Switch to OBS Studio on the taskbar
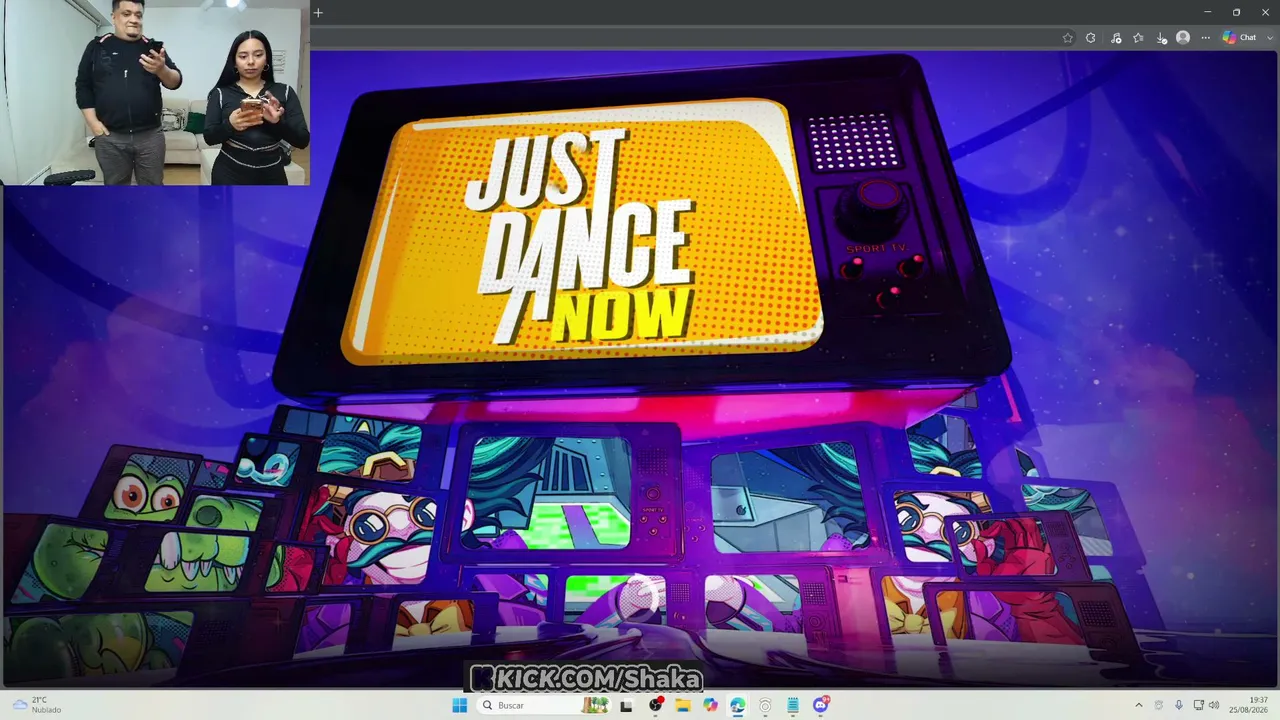Viewport: 1280px width, 720px height. (655, 705)
